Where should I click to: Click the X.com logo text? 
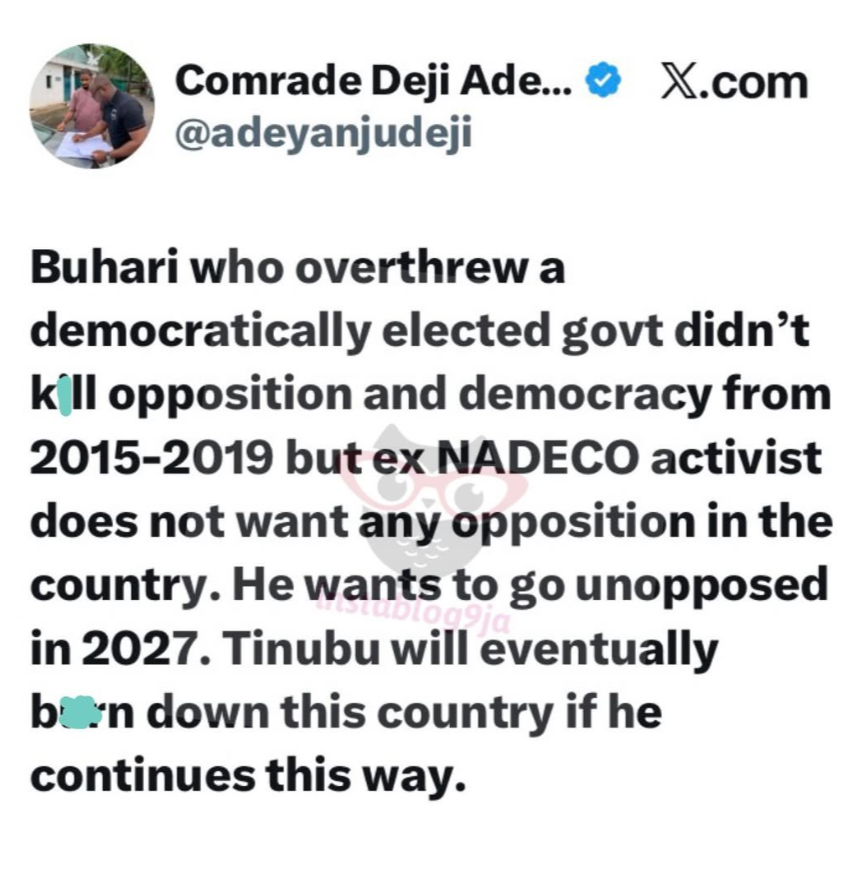coord(733,81)
